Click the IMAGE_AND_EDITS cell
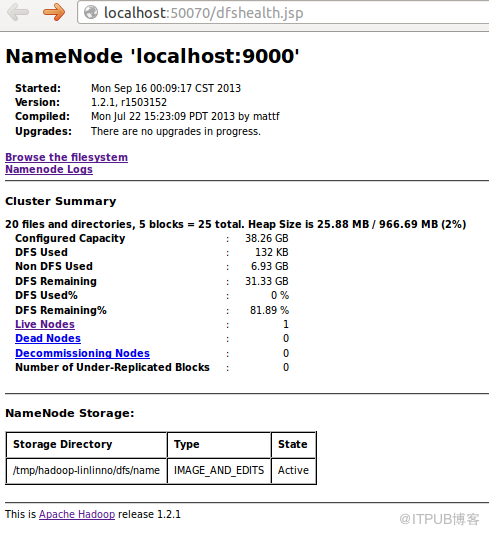The height and width of the screenshot is (534, 489). pos(219,470)
